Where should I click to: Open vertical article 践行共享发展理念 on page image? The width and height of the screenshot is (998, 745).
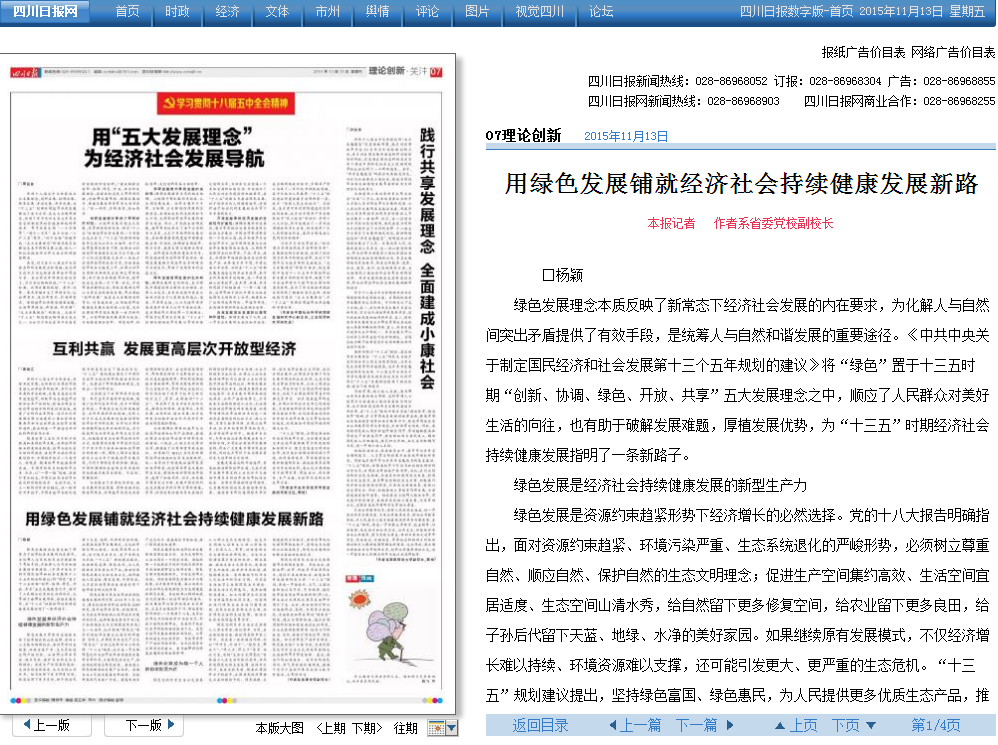[427, 258]
